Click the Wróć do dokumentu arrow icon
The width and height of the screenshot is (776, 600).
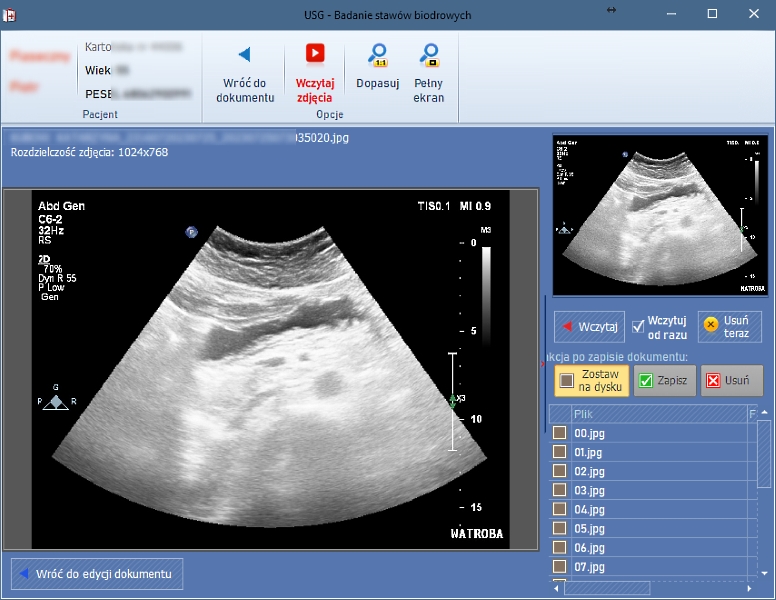pos(244,54)
